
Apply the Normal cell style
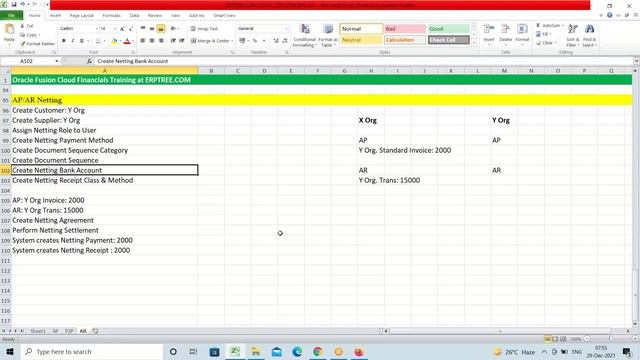click(361, 29)
